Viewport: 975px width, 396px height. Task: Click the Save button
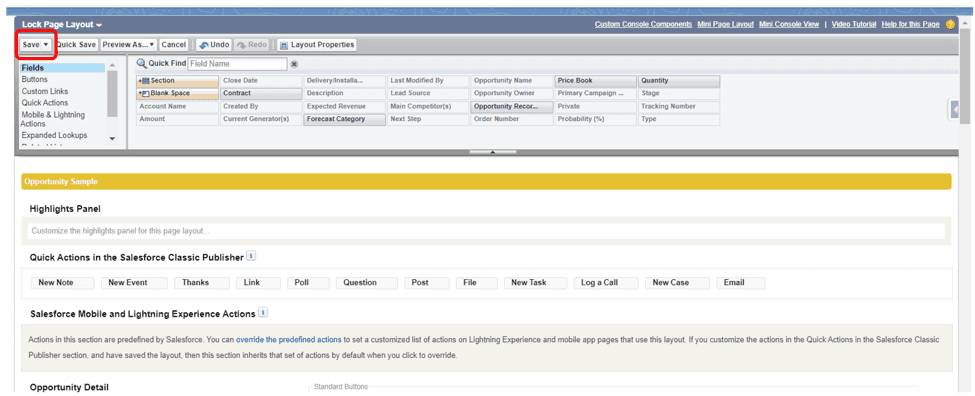(x=30, y=45)
